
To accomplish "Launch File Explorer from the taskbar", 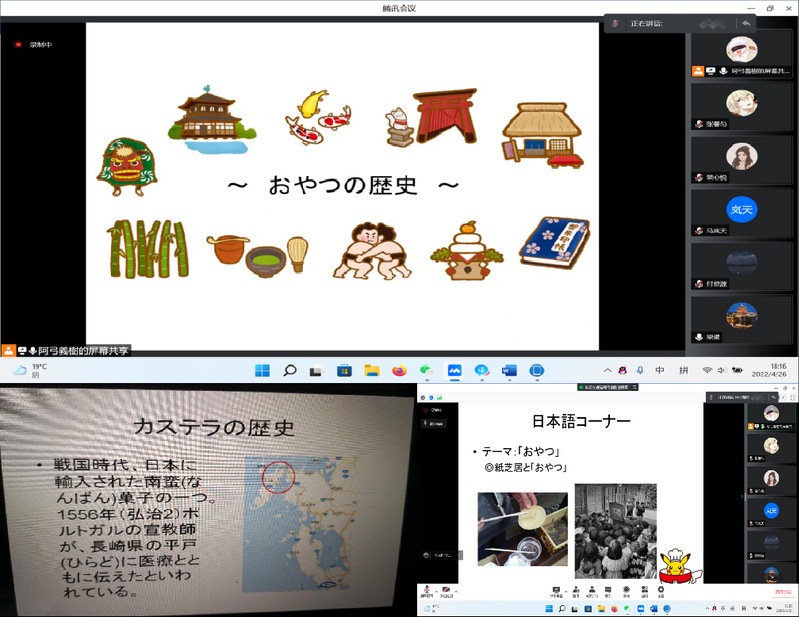I will click(x=371, y=371).
